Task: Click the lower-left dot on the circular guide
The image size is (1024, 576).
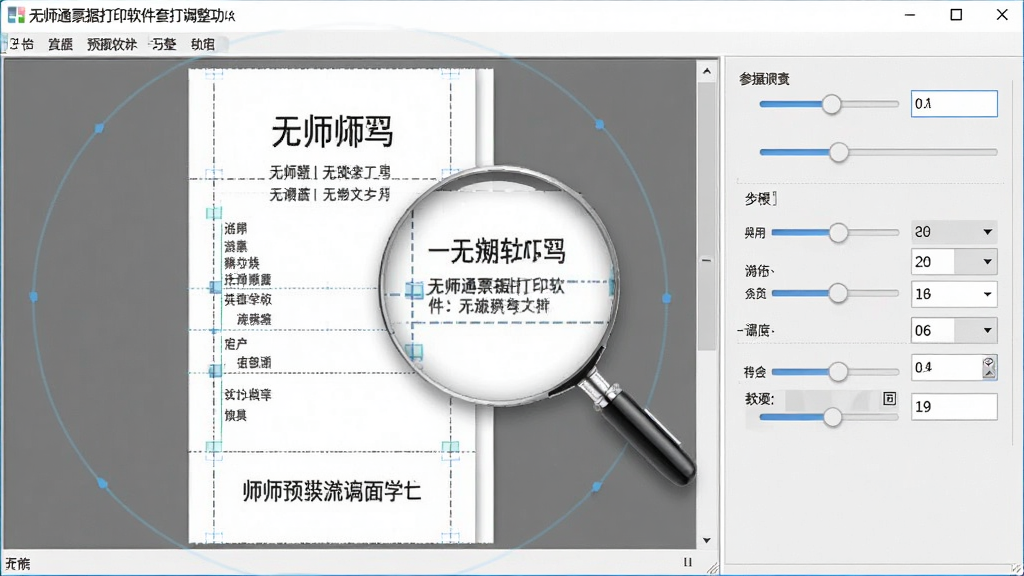Action: [x=102, y=483]
